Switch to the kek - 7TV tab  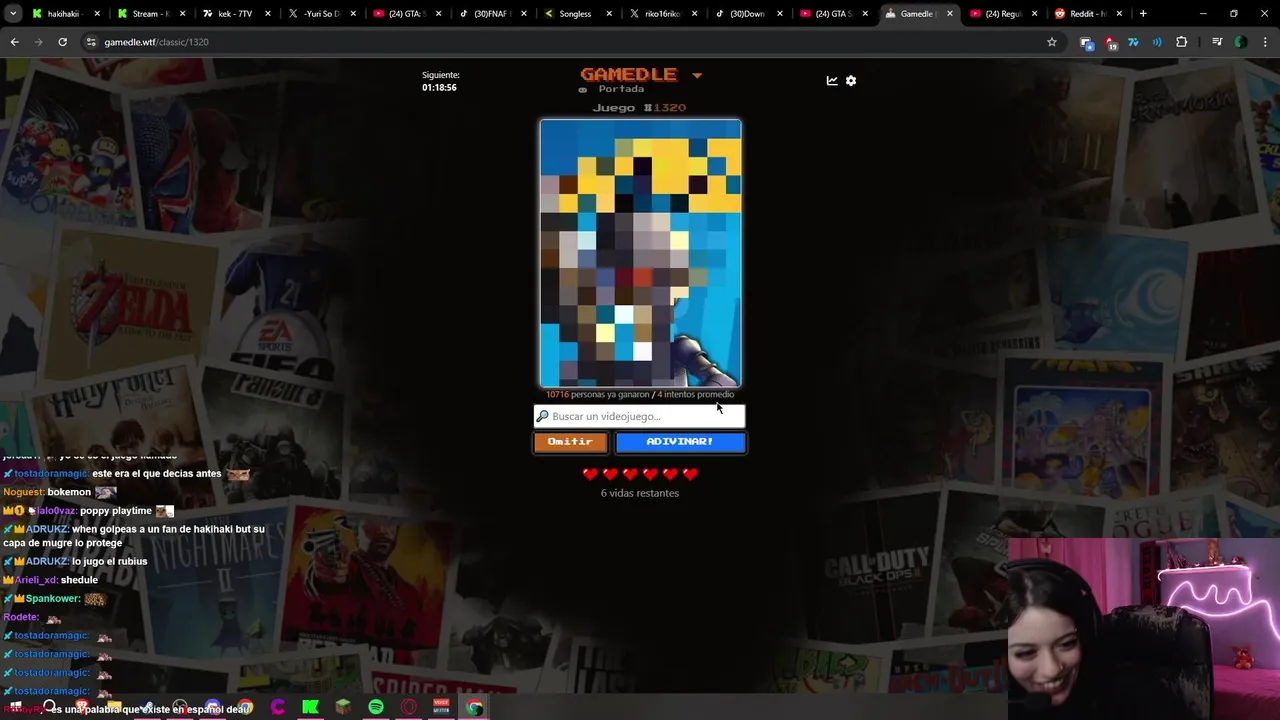(236, 14)
